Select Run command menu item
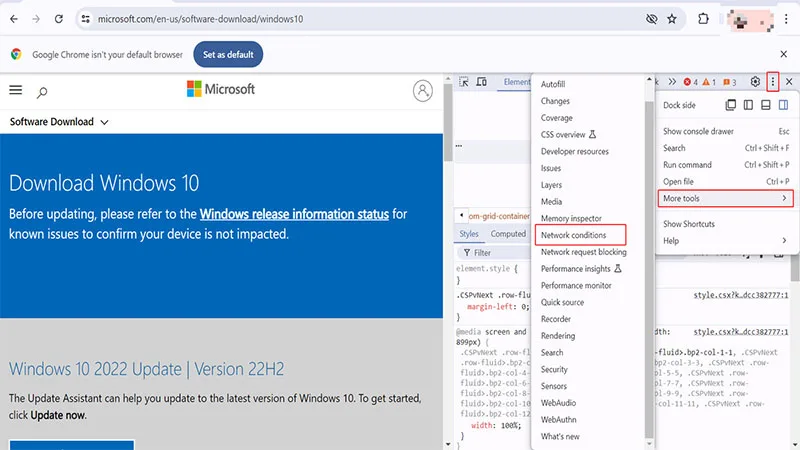The width and height of the screenshot is (800, 450). coord(726,165)
